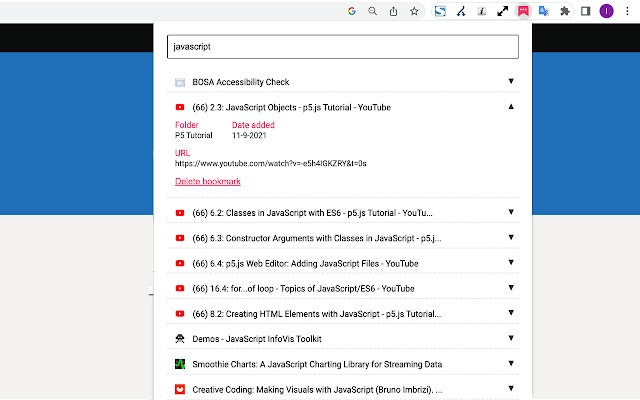Click the YouTube favicon of 8.2 Creating HTML

180,314
